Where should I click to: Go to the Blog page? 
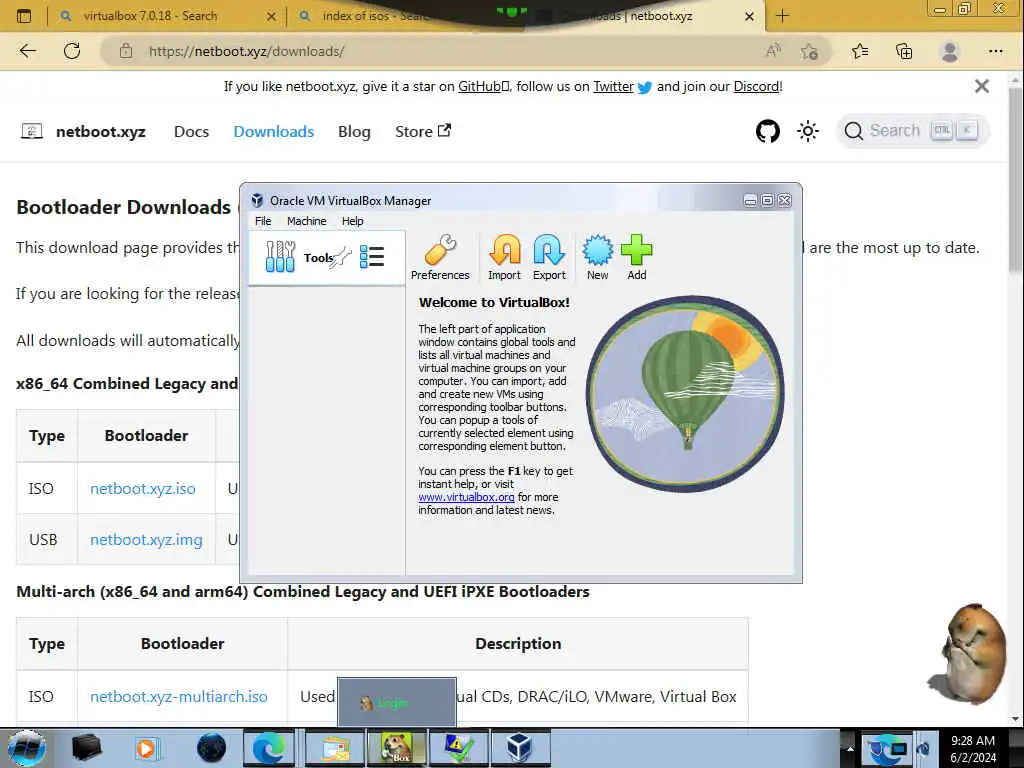[x=354, y=131]
